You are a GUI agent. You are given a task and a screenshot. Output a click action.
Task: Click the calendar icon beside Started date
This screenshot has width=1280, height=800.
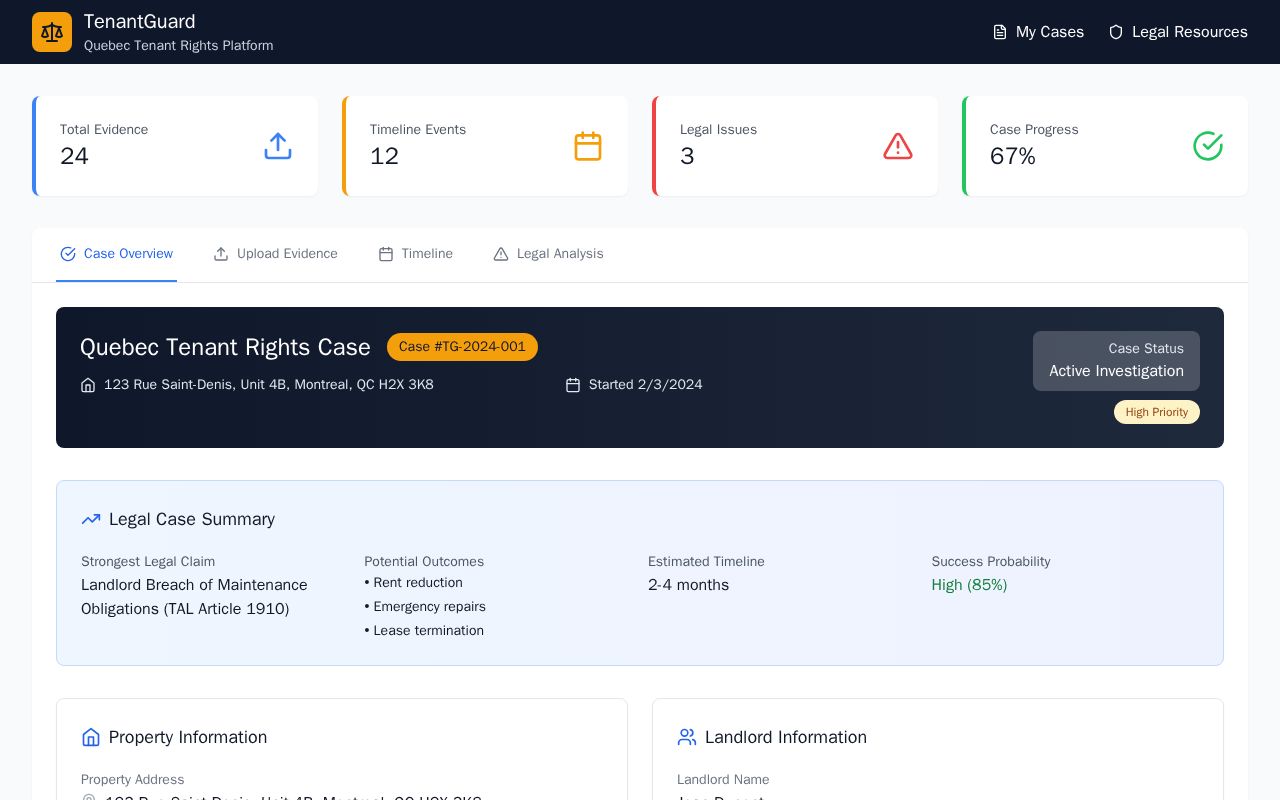[573, 385]
